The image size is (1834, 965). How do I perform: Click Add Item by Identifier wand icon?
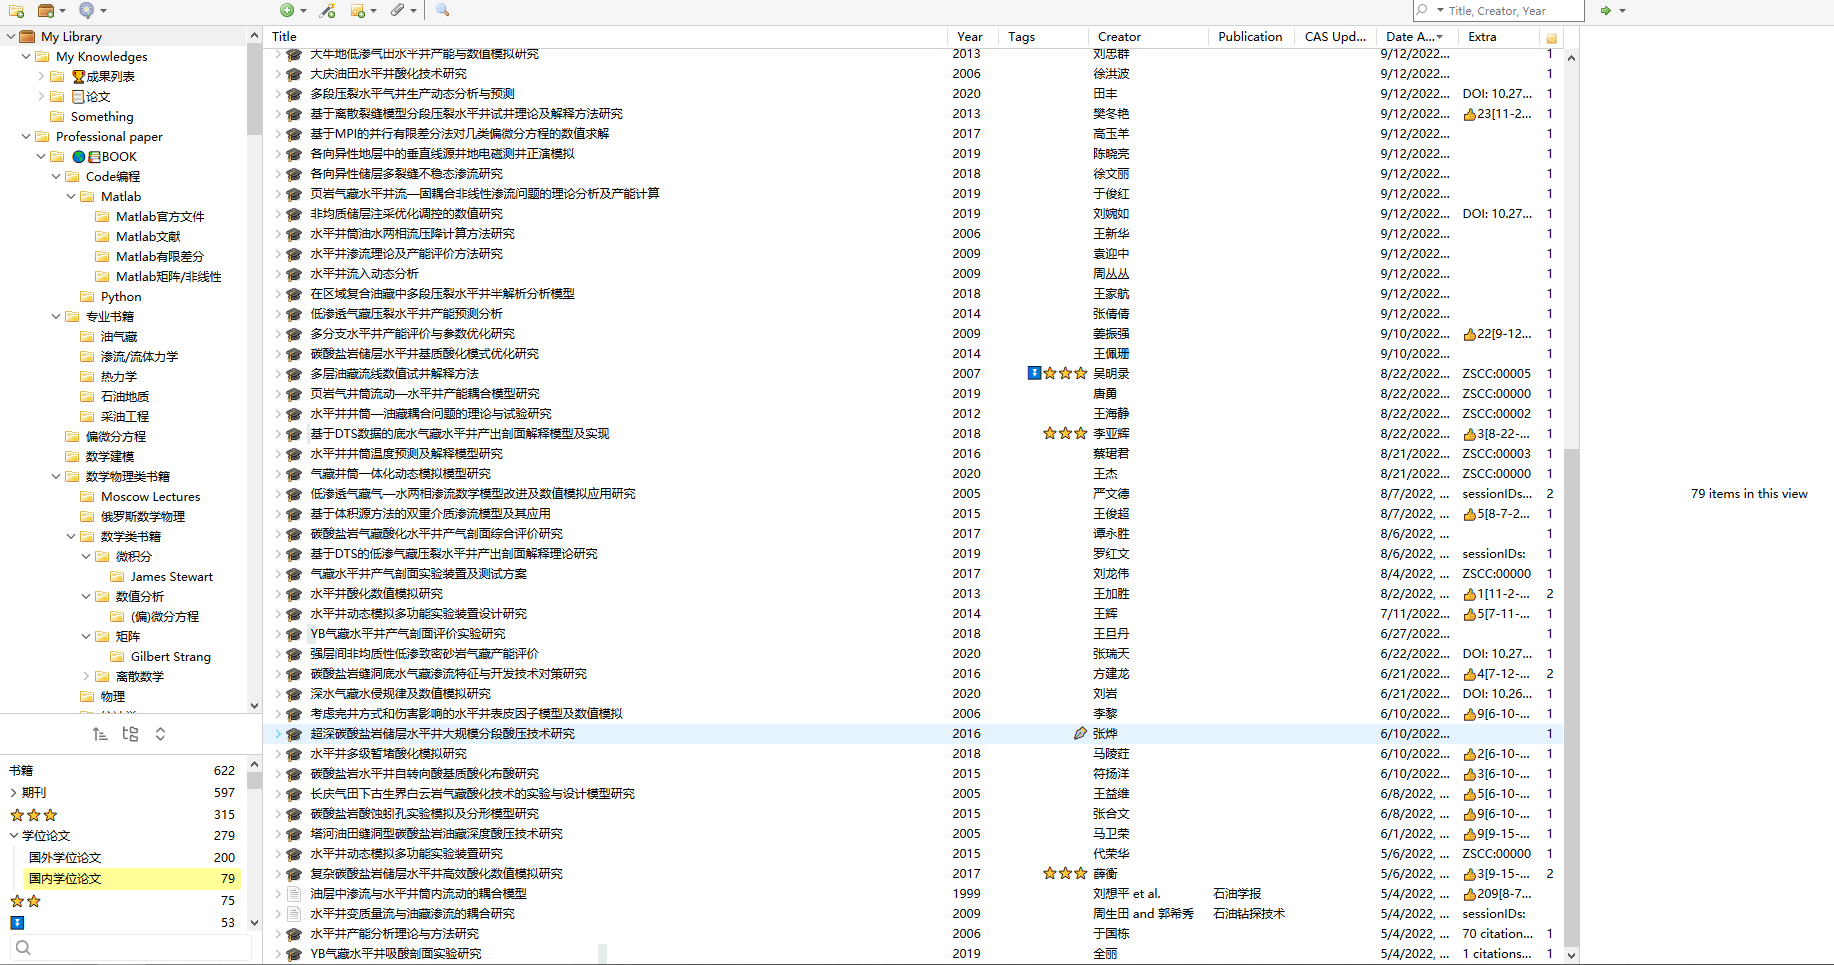tap(327, 10)
